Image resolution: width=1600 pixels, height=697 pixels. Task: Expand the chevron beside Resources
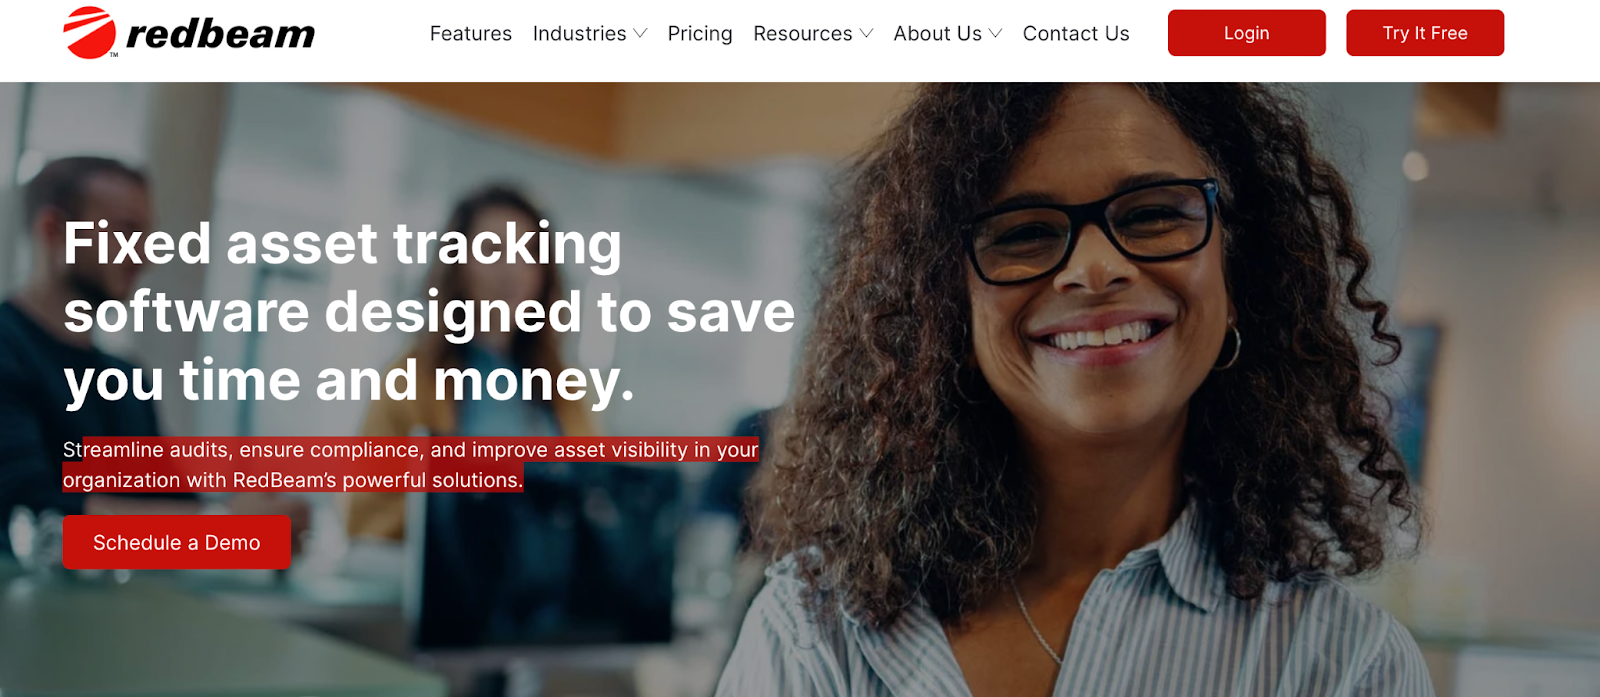[x=866, y=34]
